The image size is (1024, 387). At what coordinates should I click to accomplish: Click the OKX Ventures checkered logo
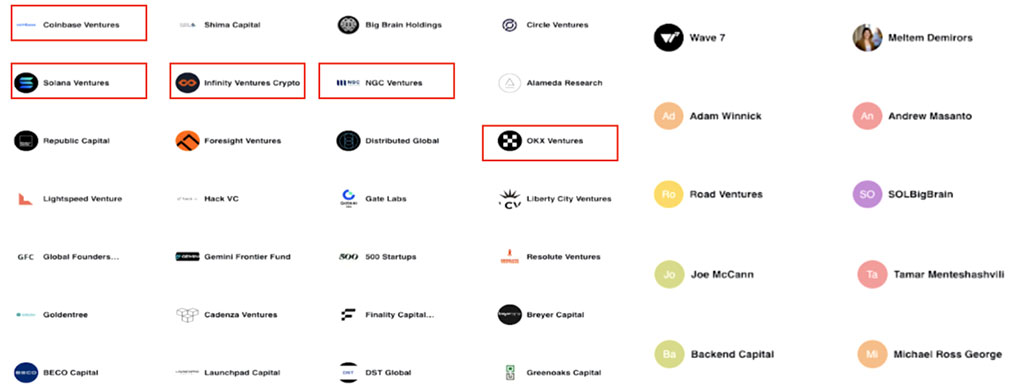pyautogui.click(x=509, y=140)
